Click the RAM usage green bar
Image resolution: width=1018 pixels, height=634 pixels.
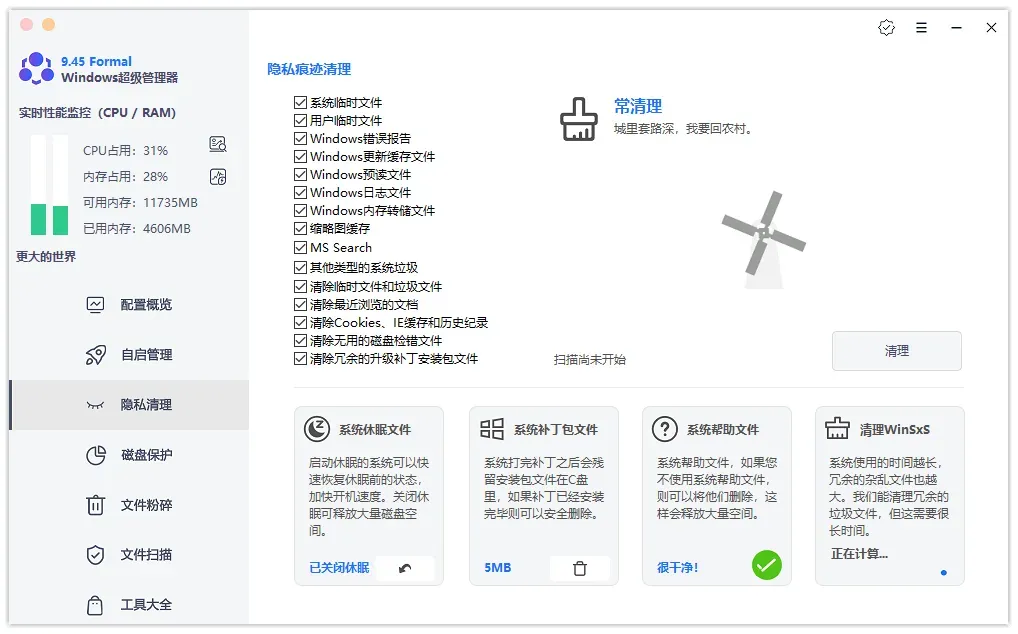(60, 220)
